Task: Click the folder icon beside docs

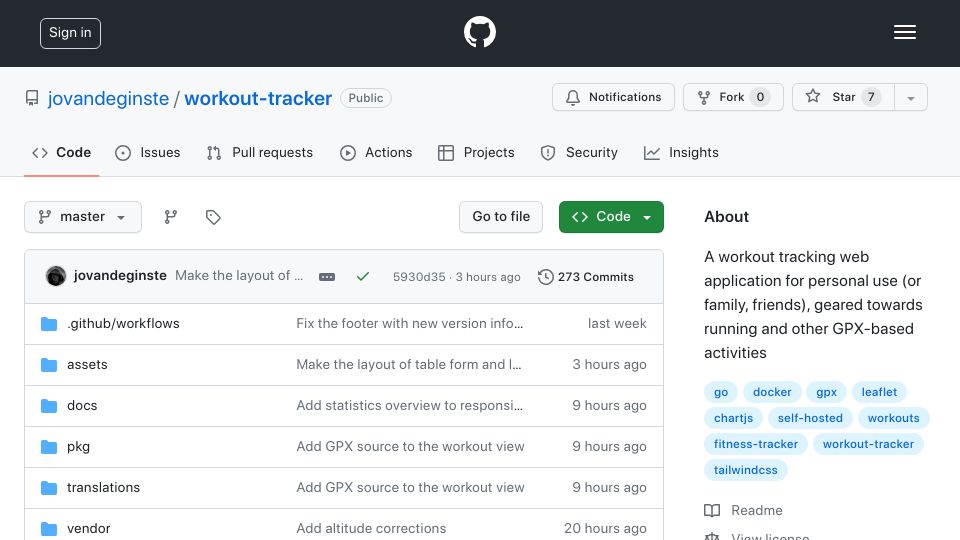Action: tap(49, 406)
